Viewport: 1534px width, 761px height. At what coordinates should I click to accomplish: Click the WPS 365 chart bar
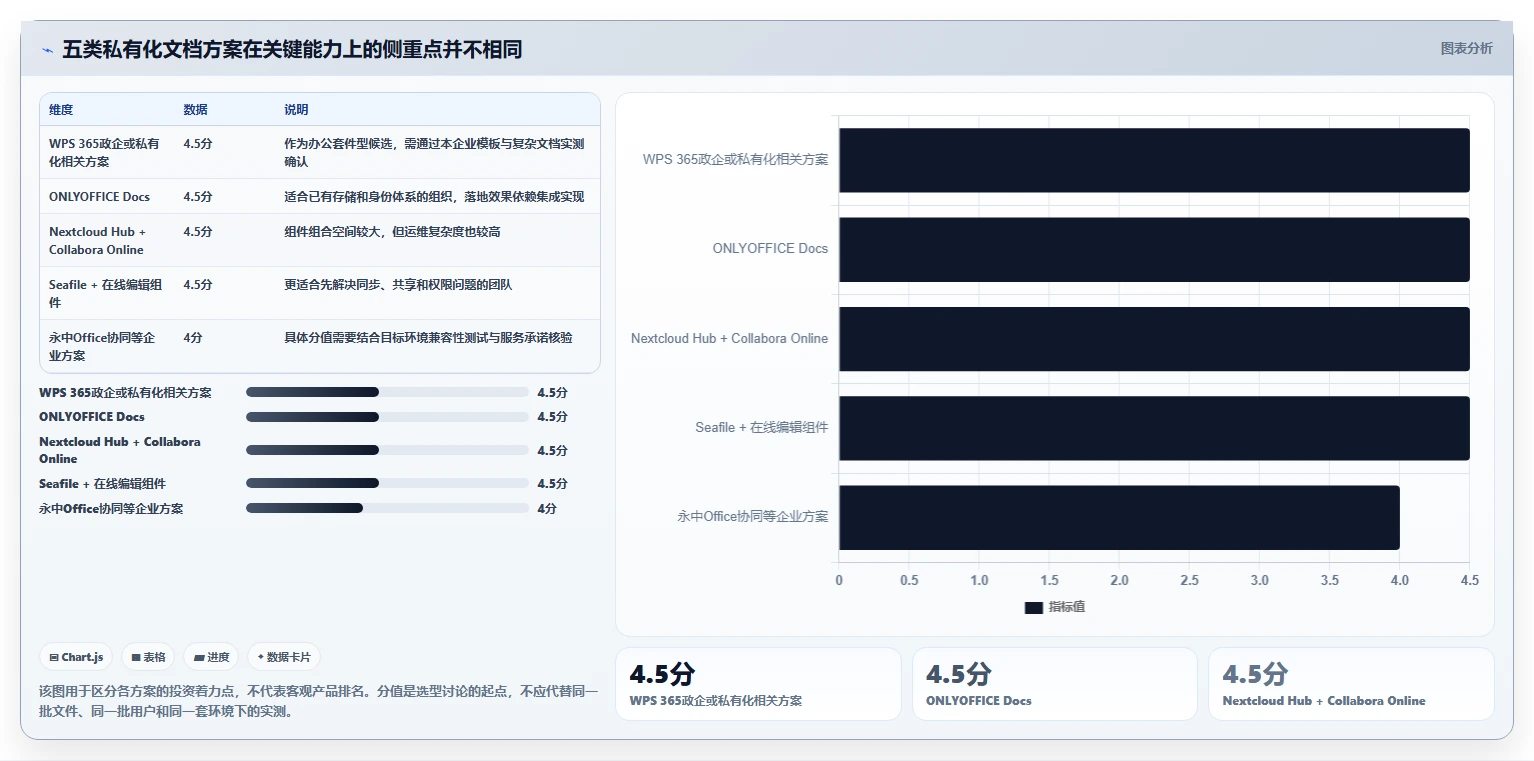pyautogui.click(x=1154, y=160)
